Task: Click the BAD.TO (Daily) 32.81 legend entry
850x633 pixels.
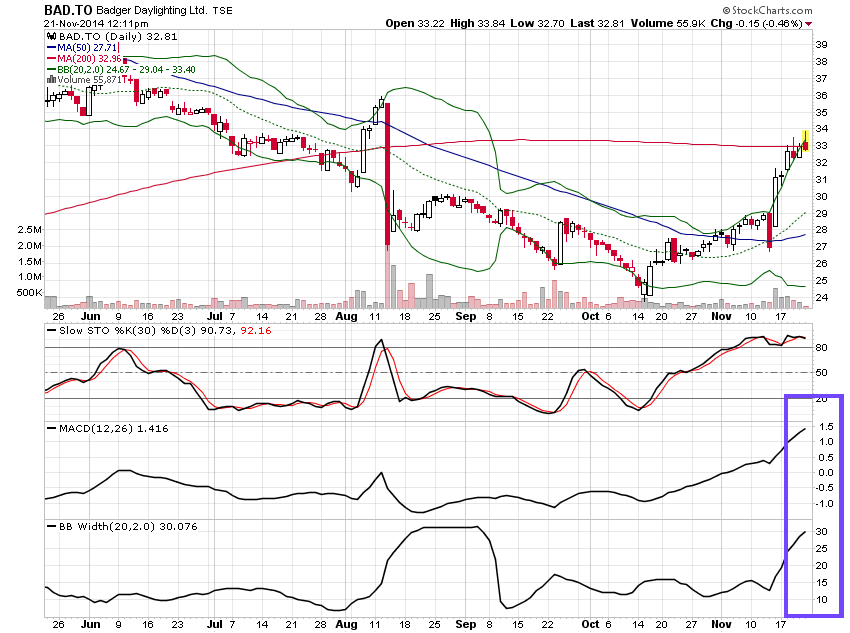Action: click(x=118, y=36)
